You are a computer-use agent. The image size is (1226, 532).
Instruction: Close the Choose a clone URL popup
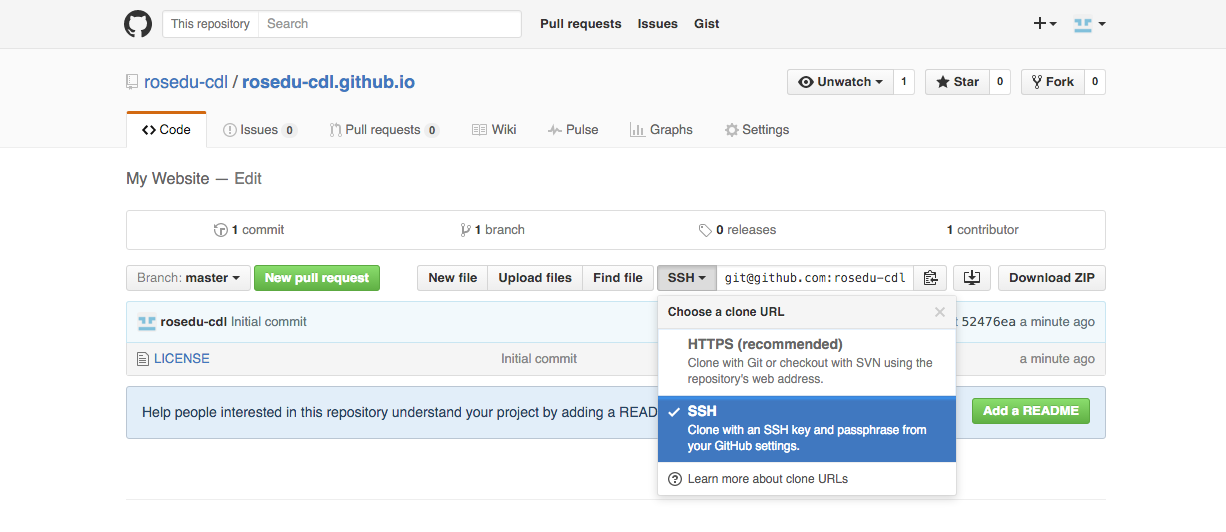pos(940,312)
